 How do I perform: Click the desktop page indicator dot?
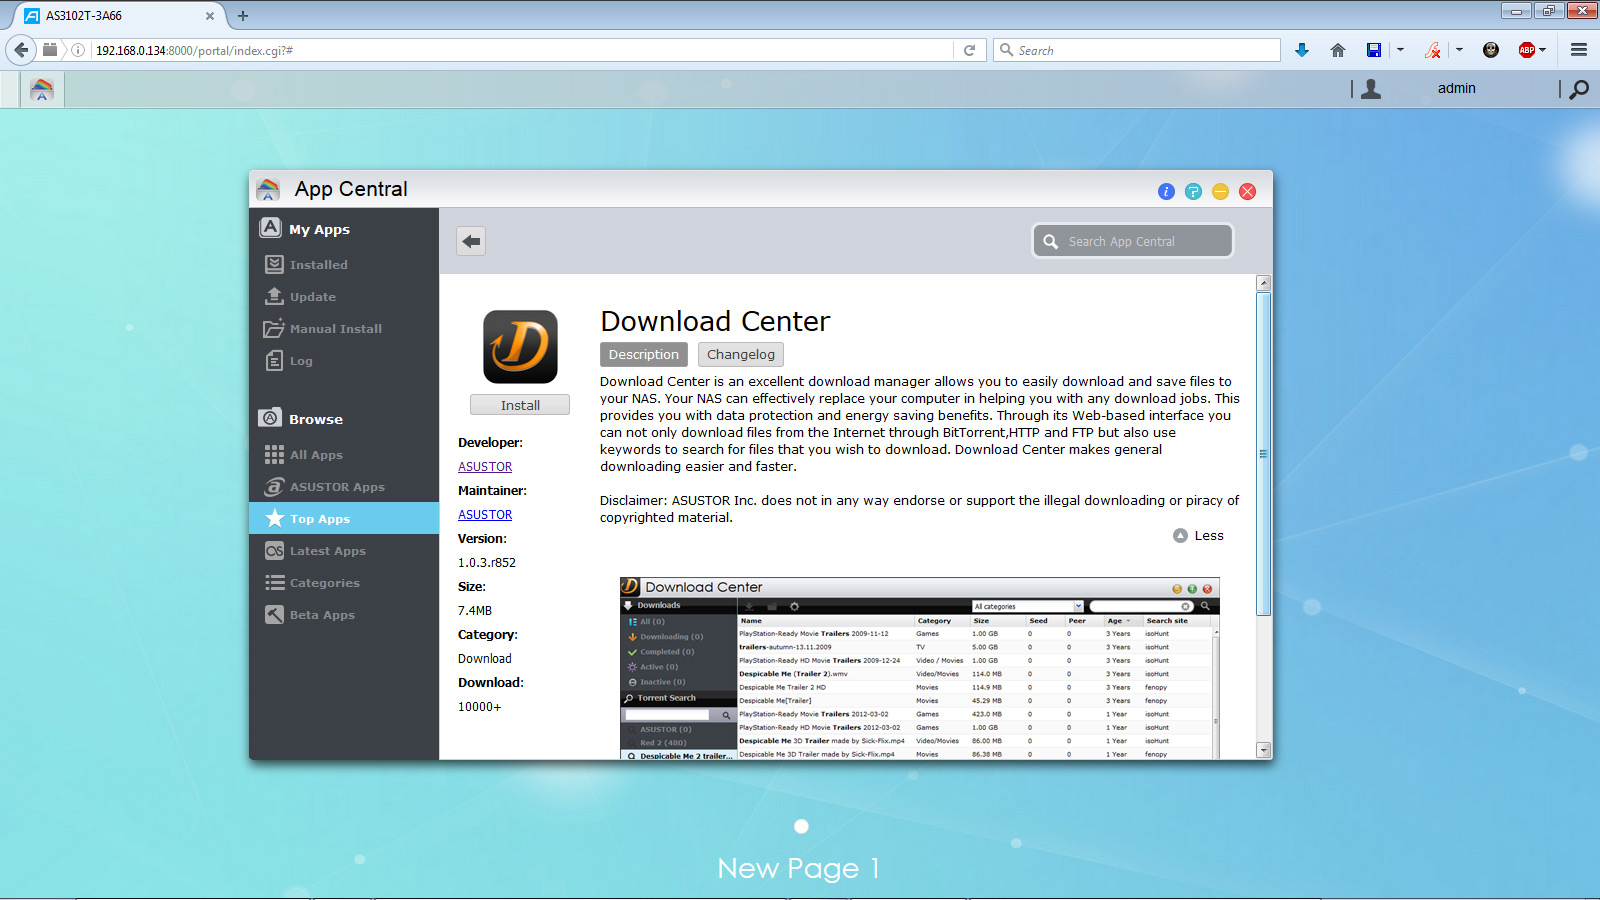[801, 826]
